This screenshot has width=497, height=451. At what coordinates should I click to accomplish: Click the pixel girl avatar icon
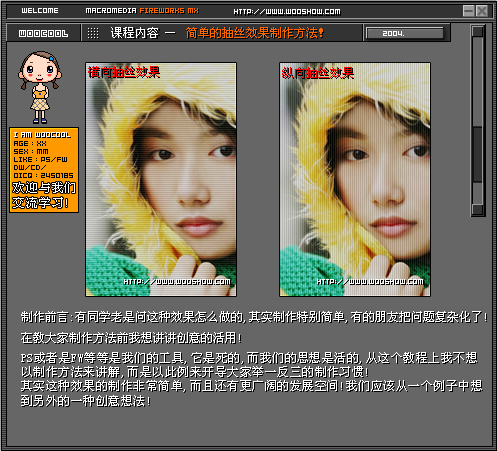point(40,87)
